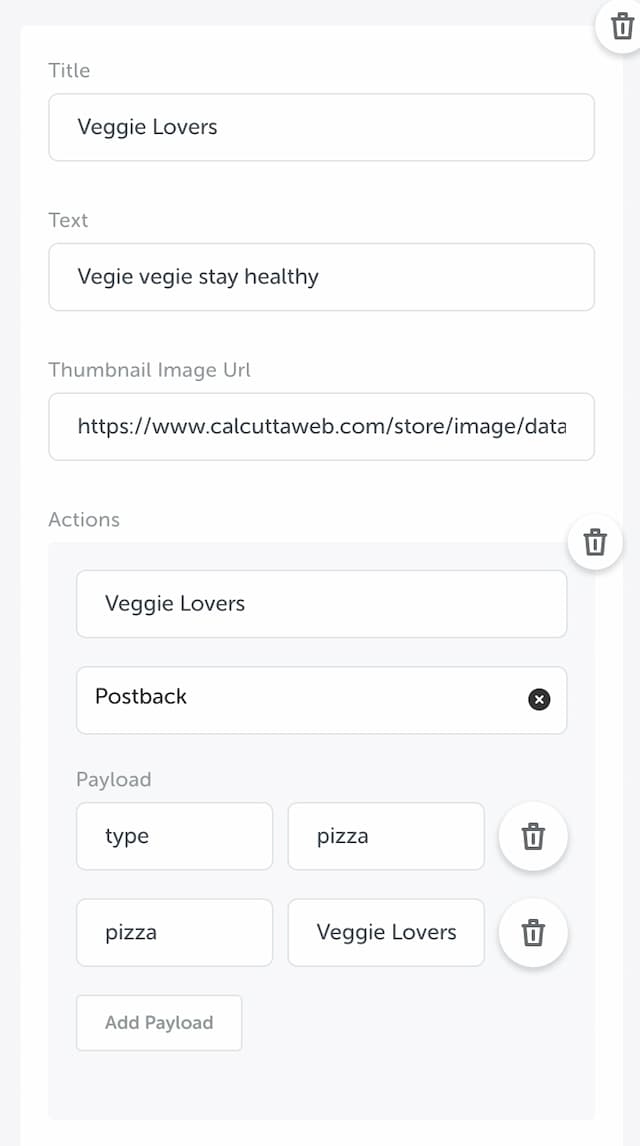Remove the action using the Actions trash icon
Viewport: 640px width, 1146px height.
(x=595, y=542)
